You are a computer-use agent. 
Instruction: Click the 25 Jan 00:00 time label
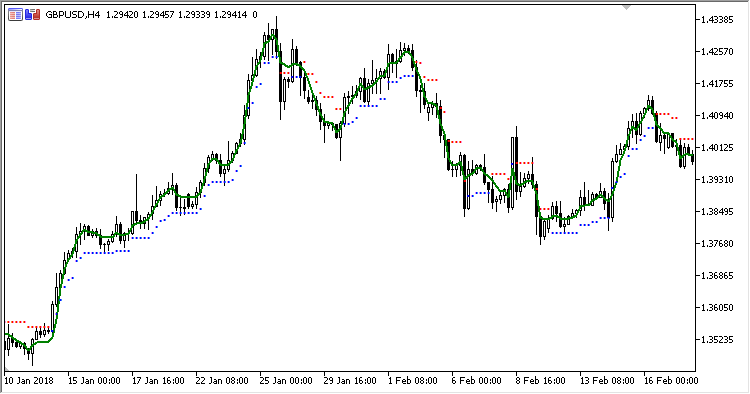286,381
